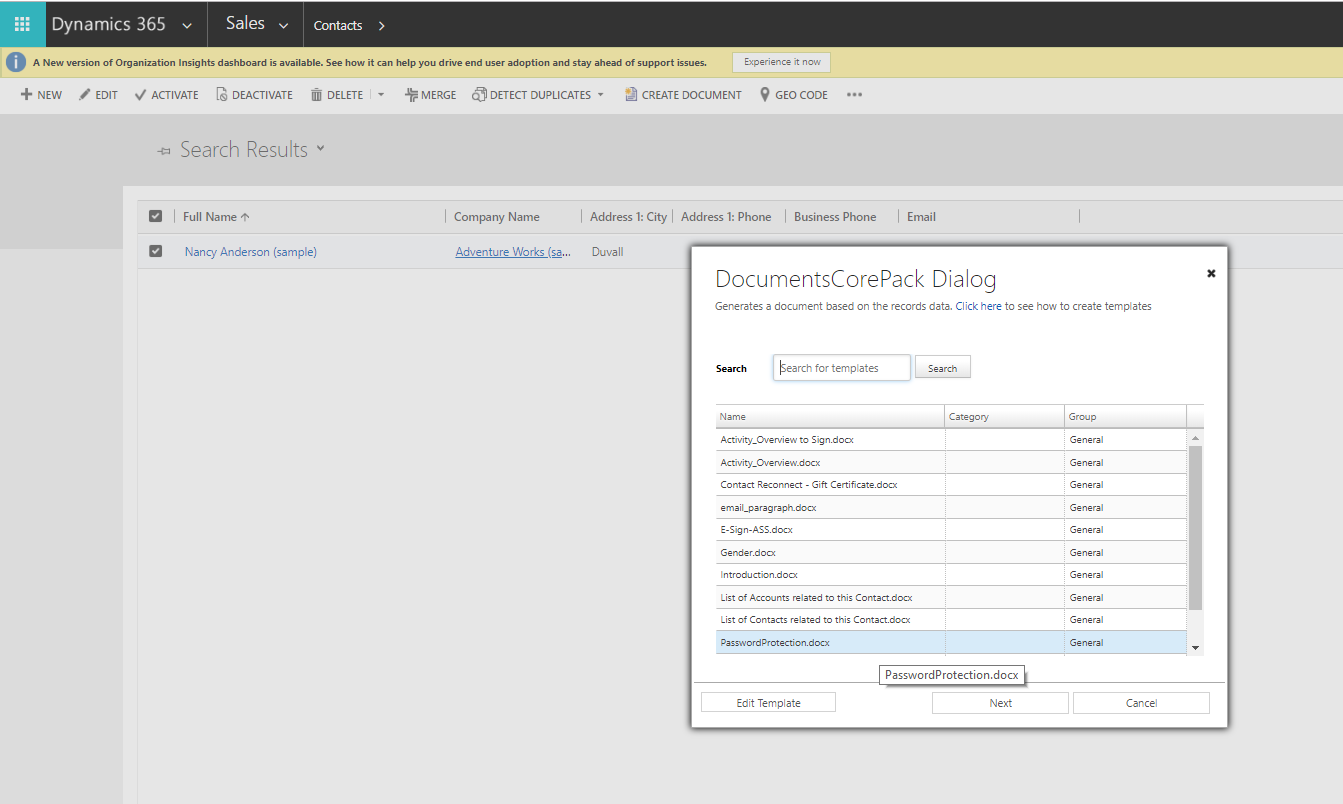Viewport: 1343px width, 804px height.
Task: Click the Dynamics 365 title
Action: (108, 24)
